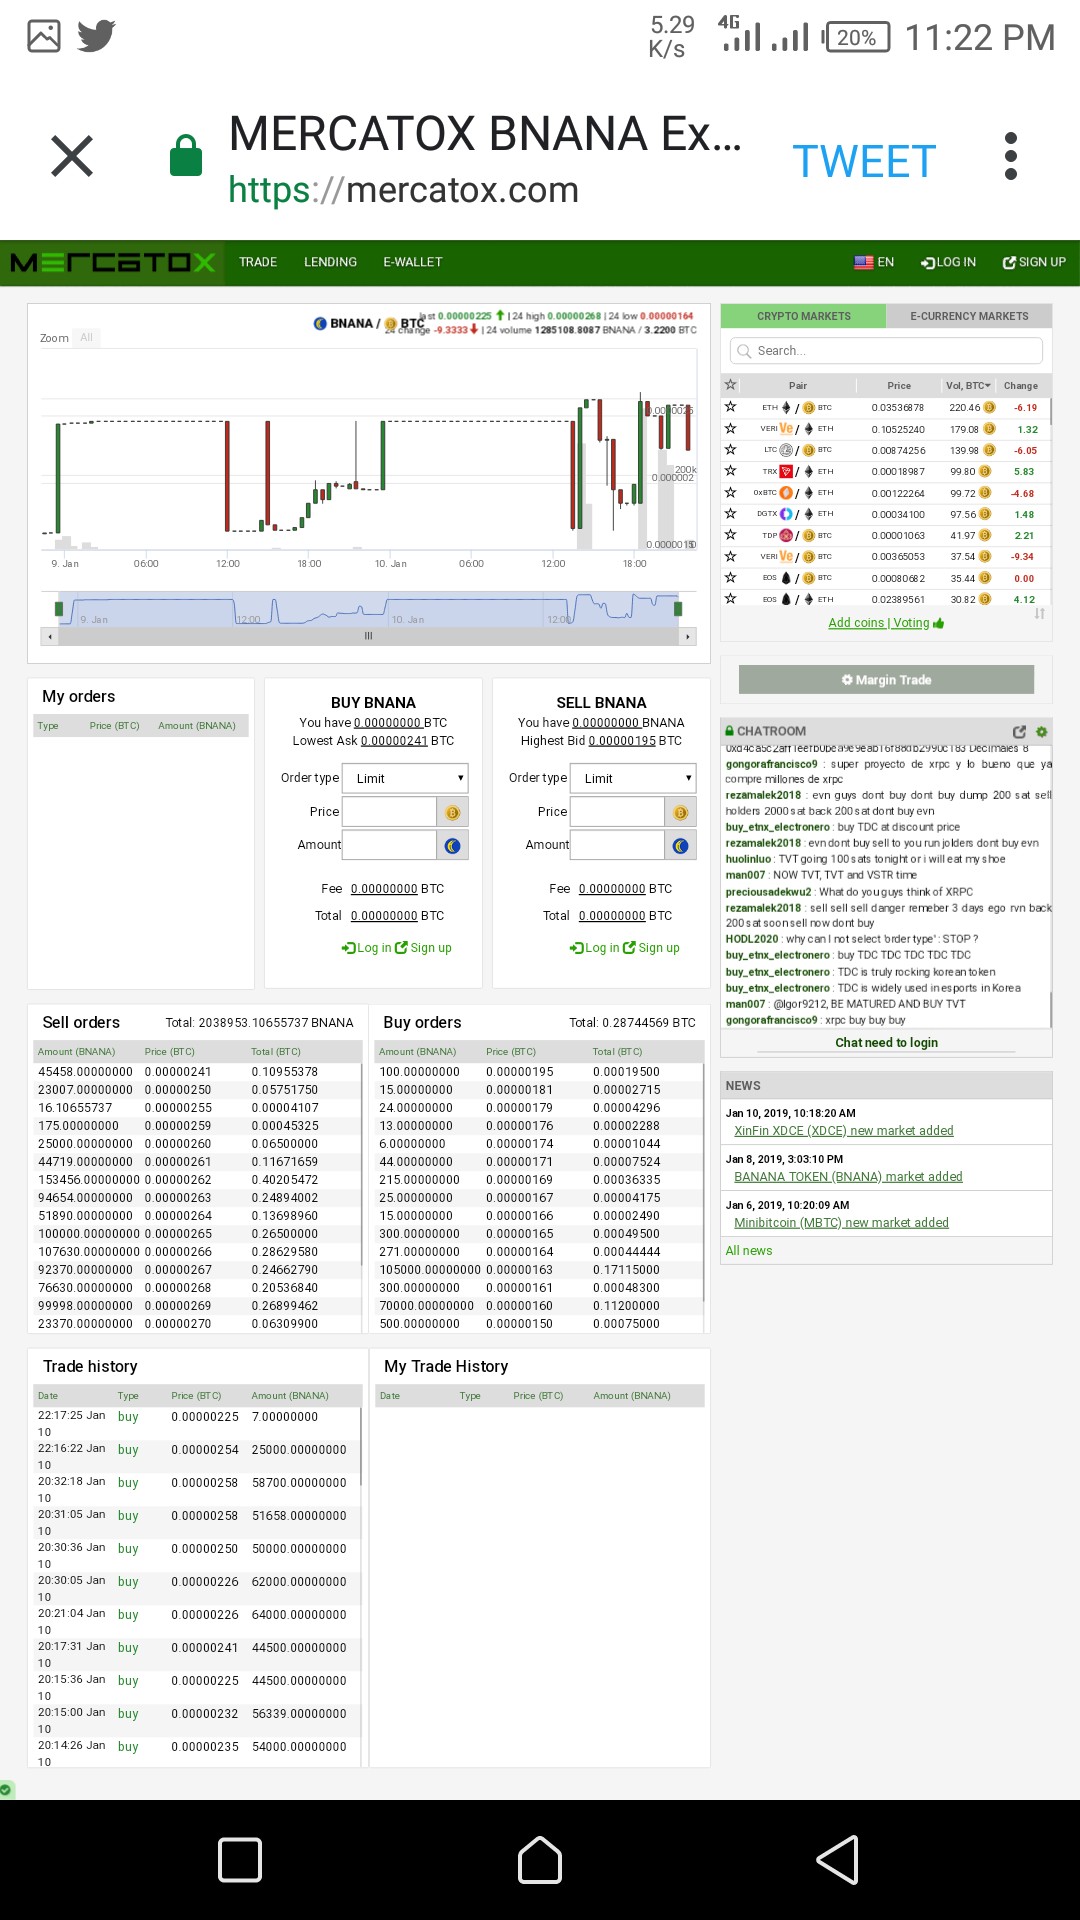Sort markets by Change column
This screenshot has width=1080, height=1920.
pos(1021,385)
